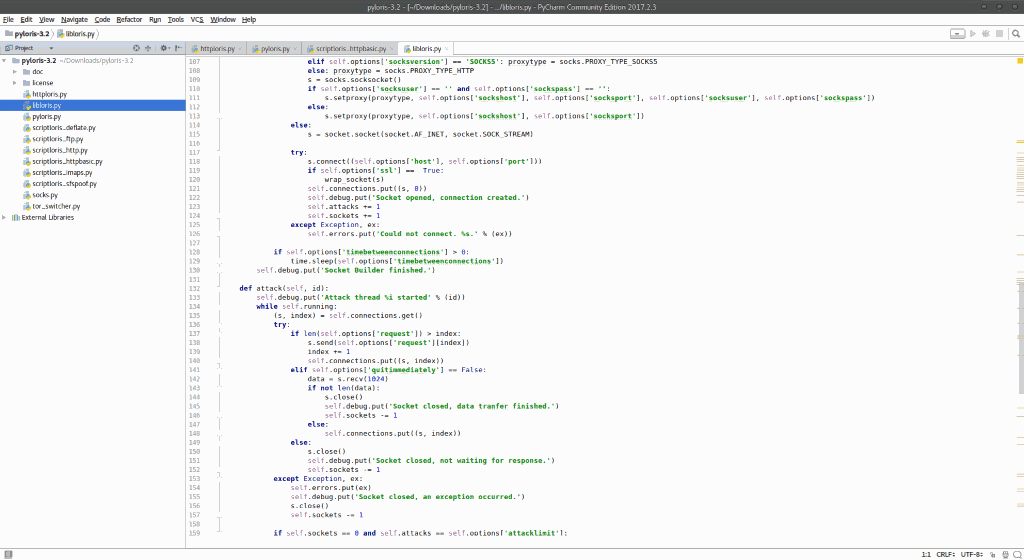Click the Hector inspector icon in status bar
This screenshot has width=1024, height=560.
point(1005,554)
